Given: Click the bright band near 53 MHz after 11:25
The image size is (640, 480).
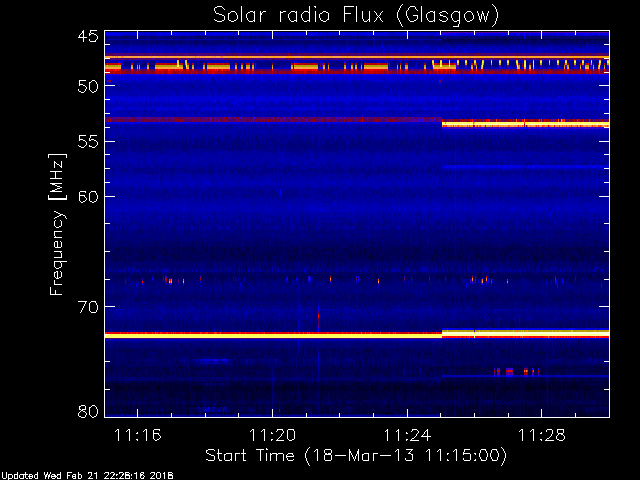Looking at the screenshot, I should (x=525, y=124).
